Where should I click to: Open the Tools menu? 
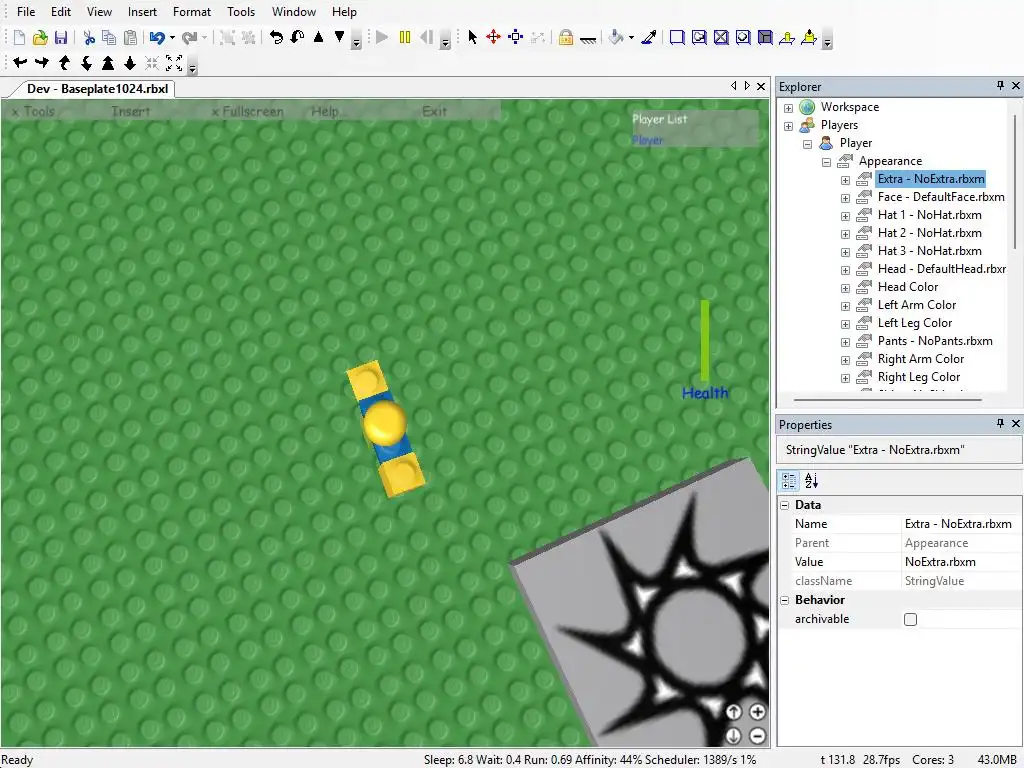pyautogui.click(x=241, y=12)
